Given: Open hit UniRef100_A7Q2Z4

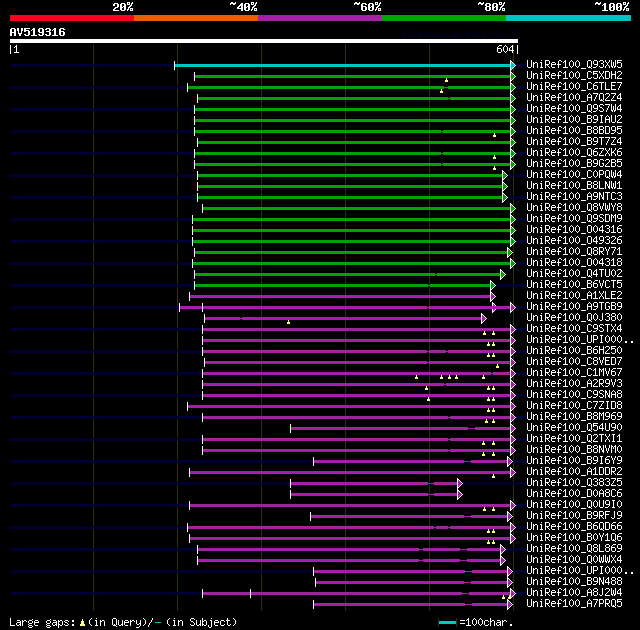Looking at the screenshot, I should [574, 98].
